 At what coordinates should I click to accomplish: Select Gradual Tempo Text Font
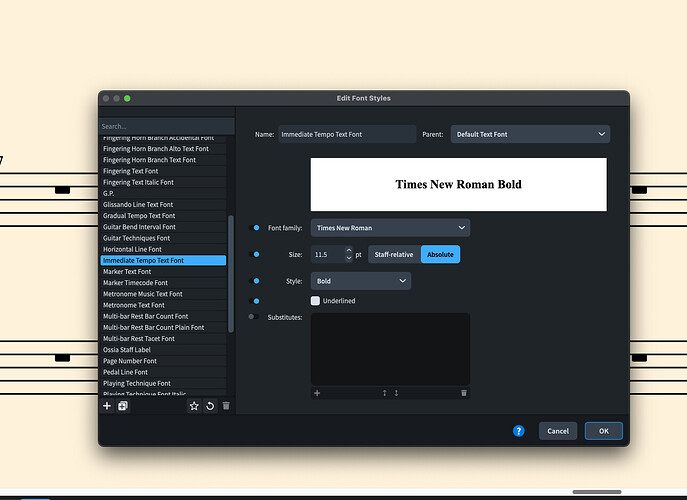[x=163, y=216]
